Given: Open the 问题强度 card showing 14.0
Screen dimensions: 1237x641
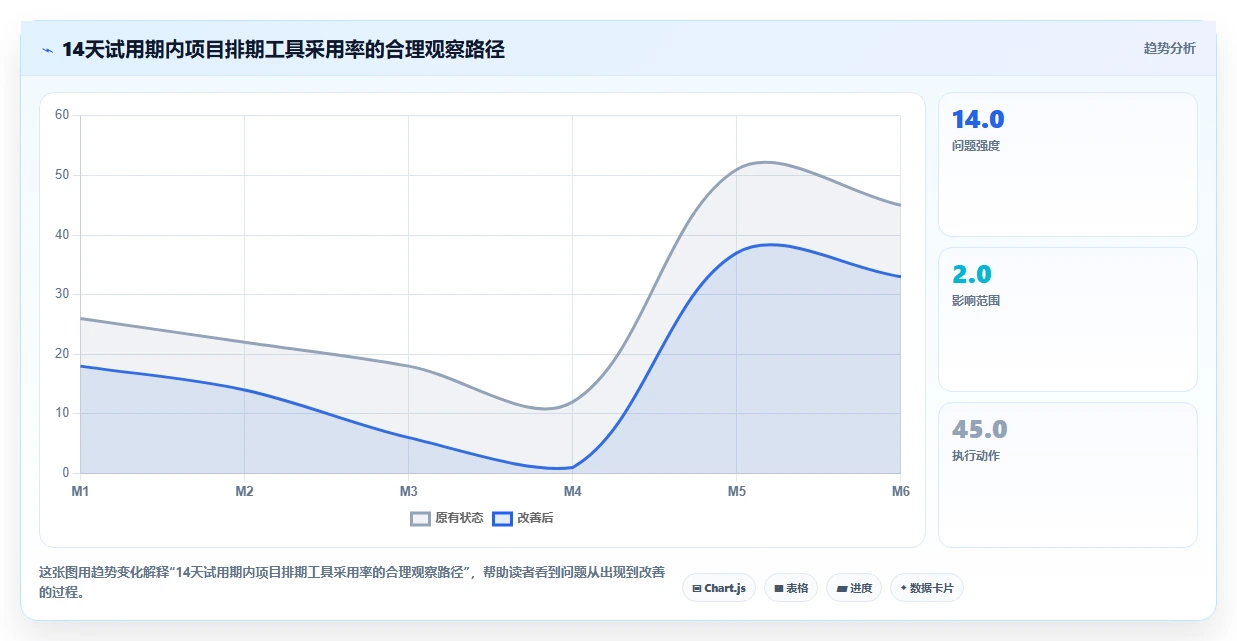Looking at the screenshot, I should click(x=1067, y=164).
